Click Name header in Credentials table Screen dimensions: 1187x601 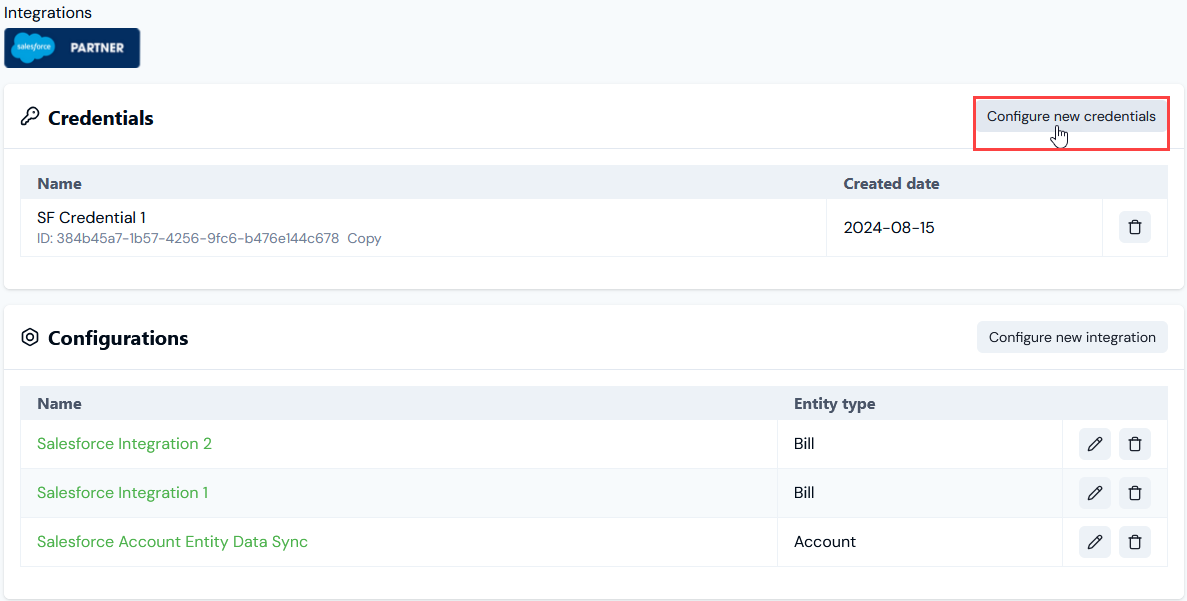tap(59, 183)
